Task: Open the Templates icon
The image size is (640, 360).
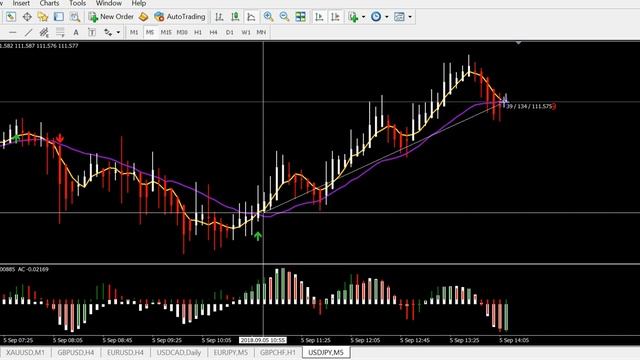Action: pos(399,17)
